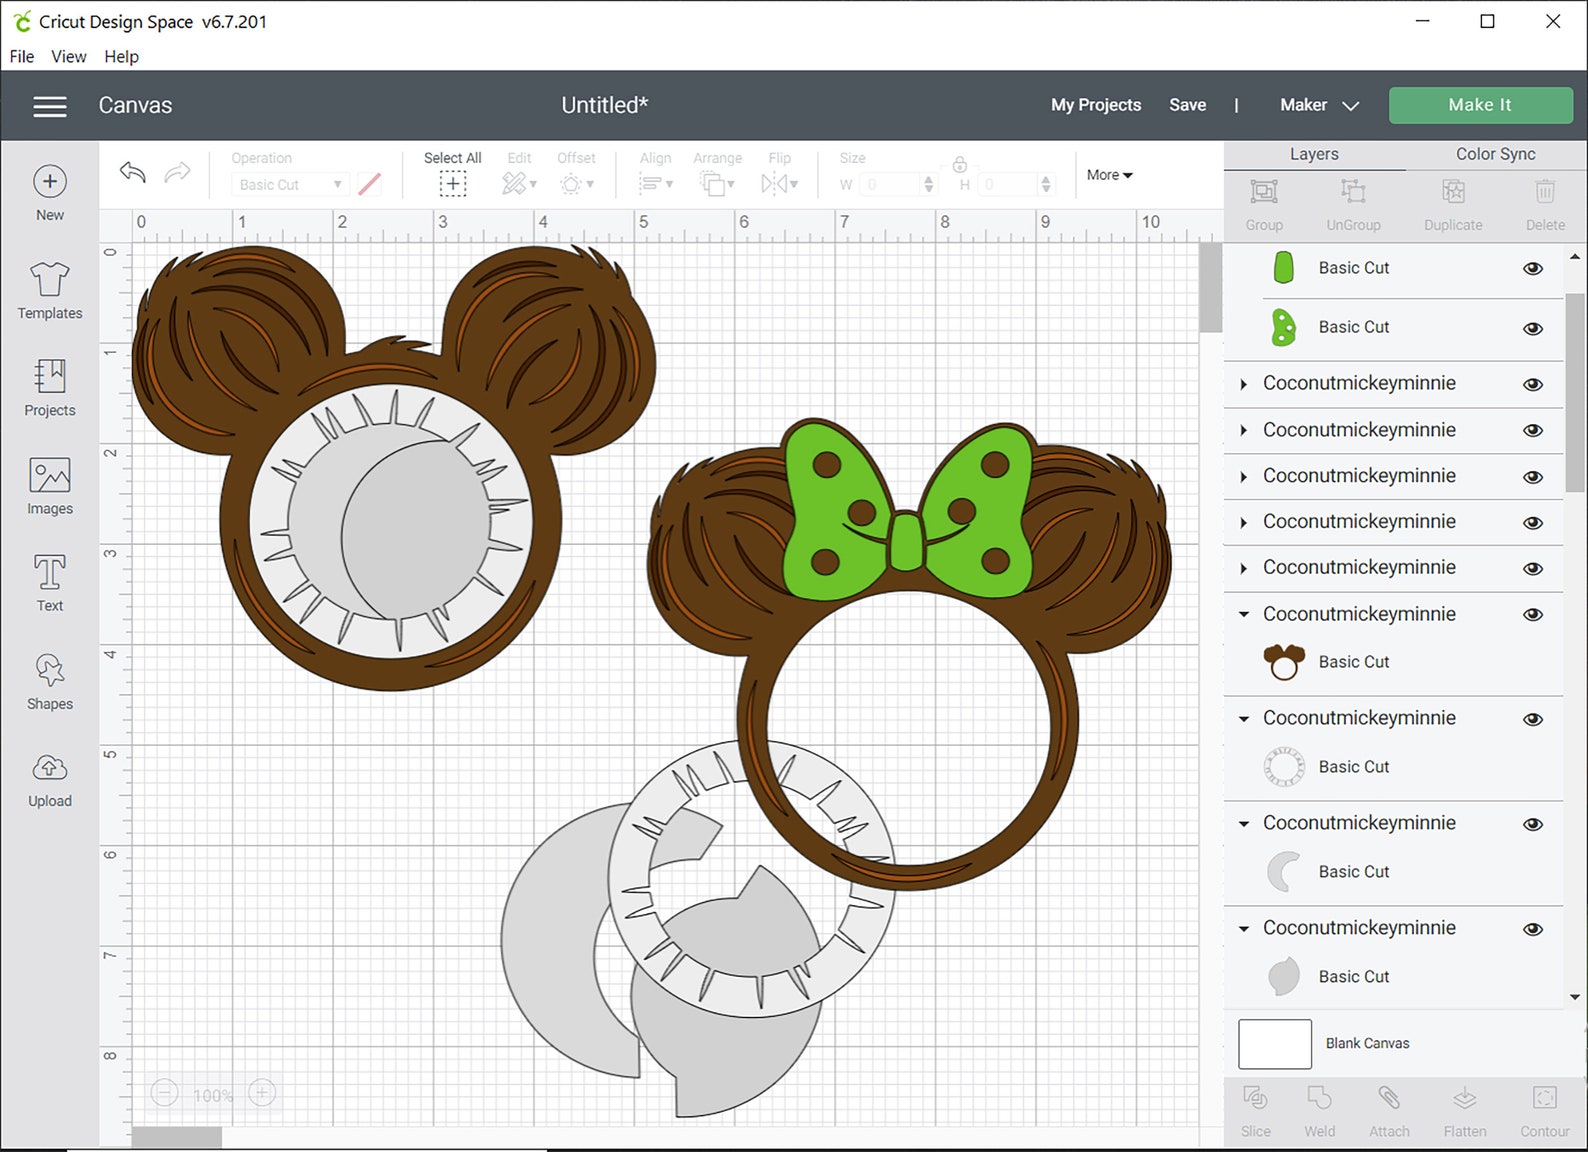This screenshot has width=1588, height=1152.
Task: Hide the Coconutmickeyminnie group with crescent layer
Action: click(x=1532, y=825)
